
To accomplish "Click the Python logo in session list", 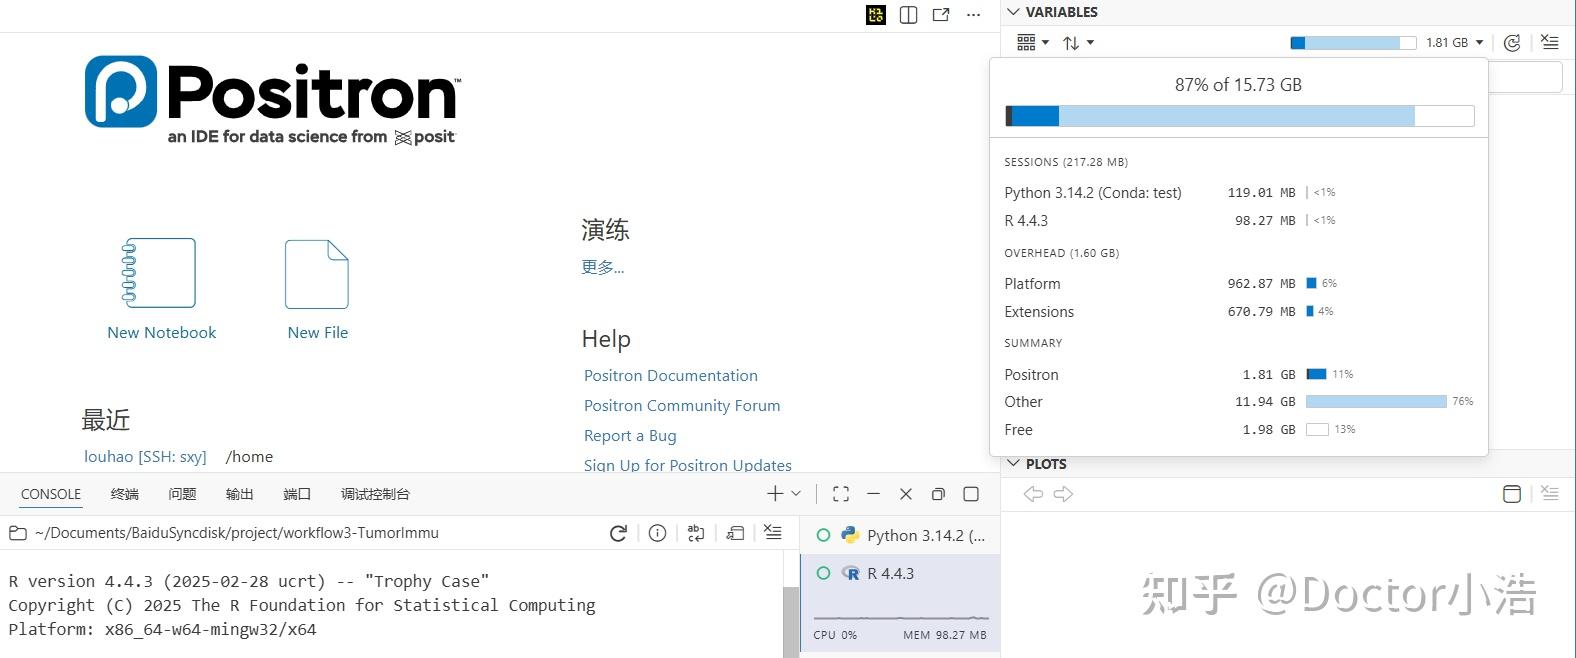I will tap(850, 535).
